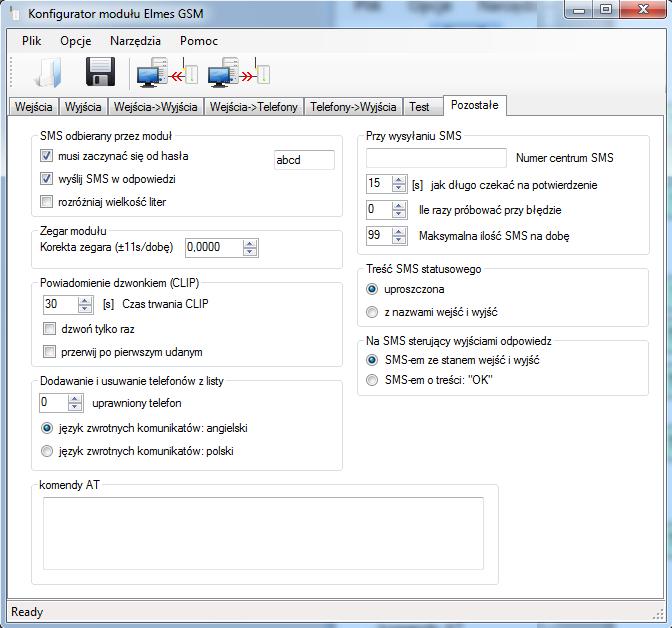Decrease Korekta zegara value
Viewport: 672px width, 628px height.
click(x=250, y=252)
